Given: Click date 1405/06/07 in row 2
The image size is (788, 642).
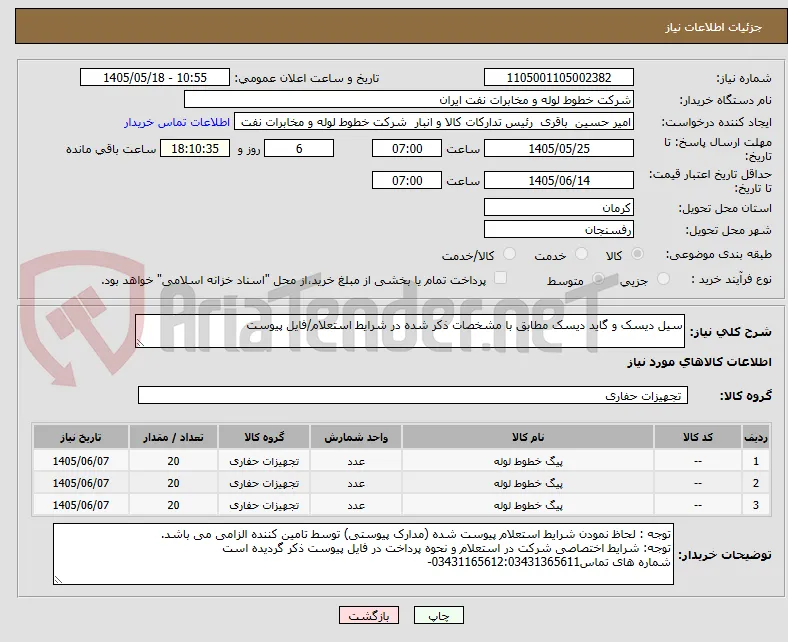Looking at the screenshot, I should pos(81,483).
